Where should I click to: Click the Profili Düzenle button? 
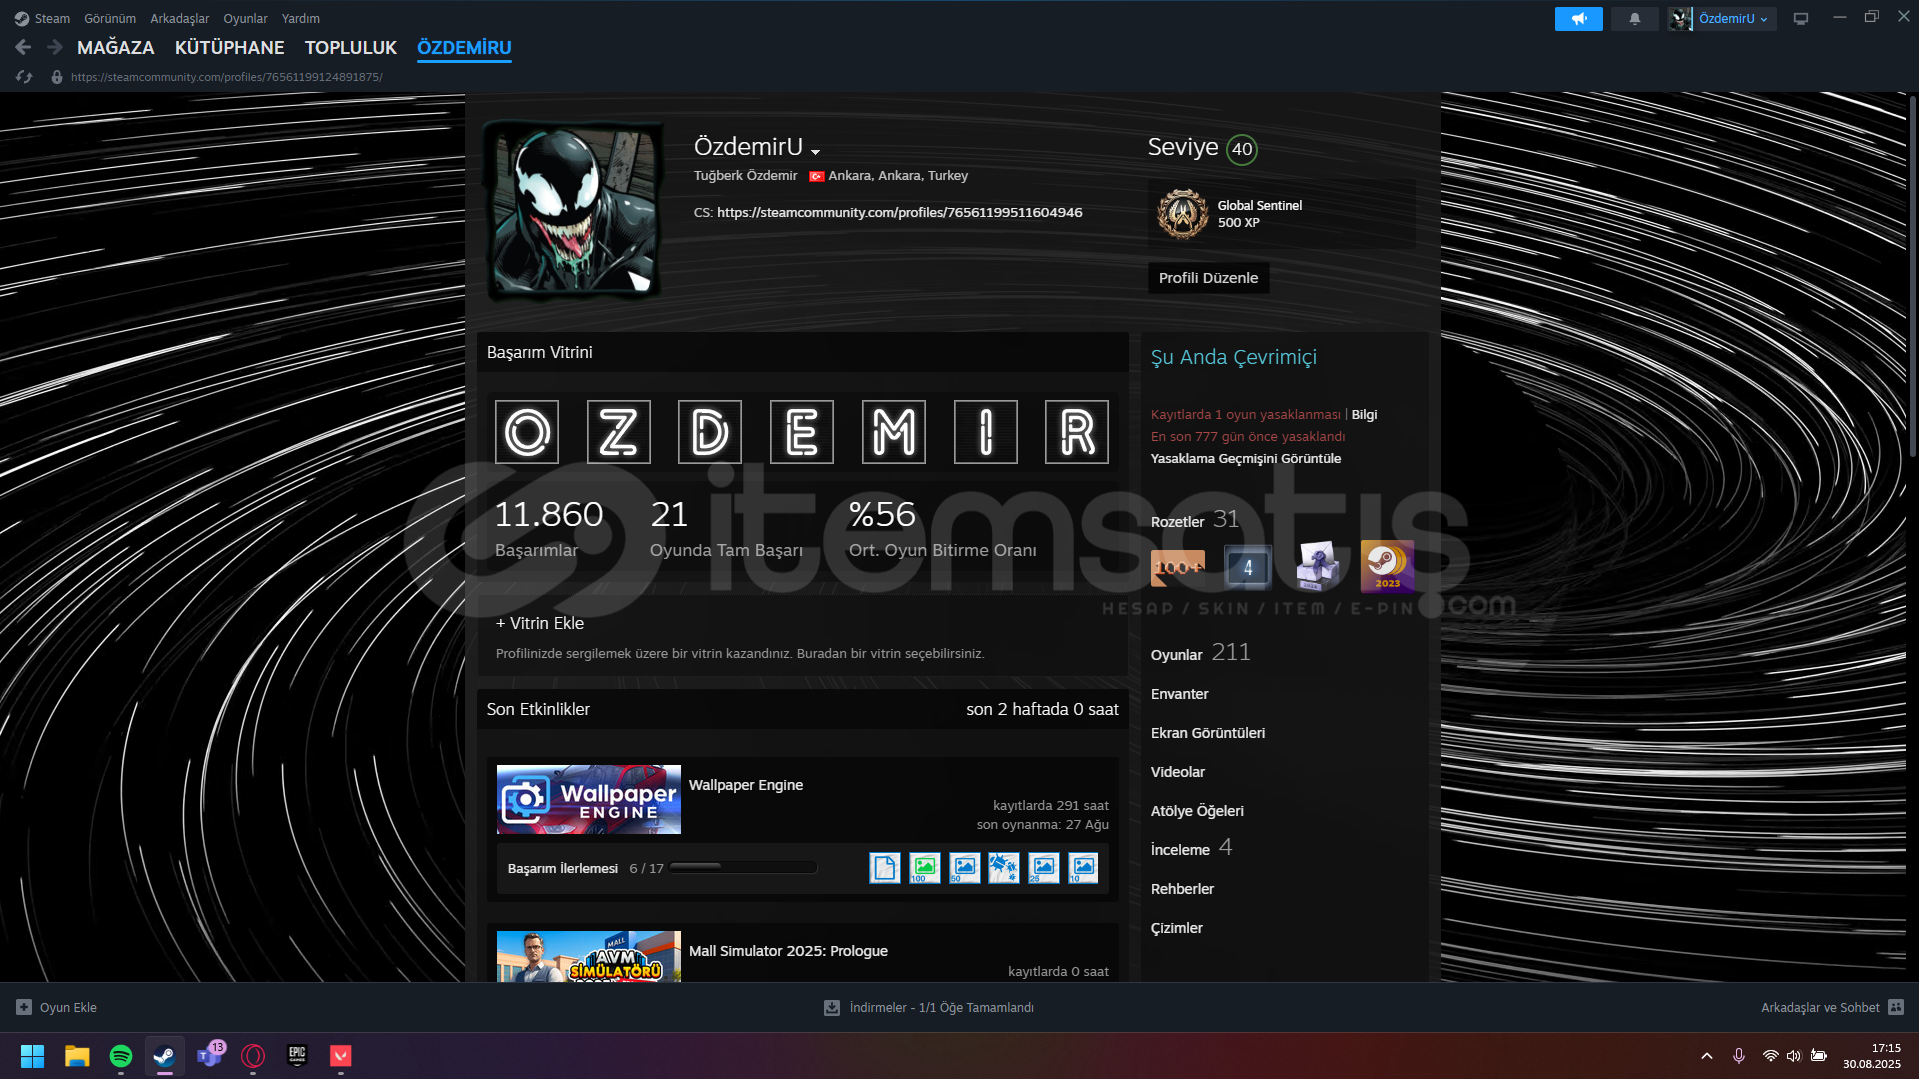click(1208, 278)
